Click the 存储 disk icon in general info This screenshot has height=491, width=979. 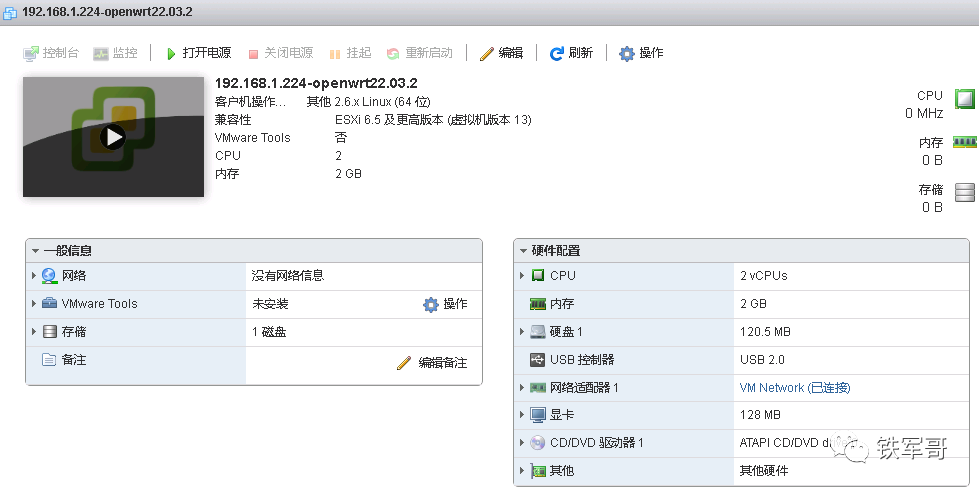[50, 332]
